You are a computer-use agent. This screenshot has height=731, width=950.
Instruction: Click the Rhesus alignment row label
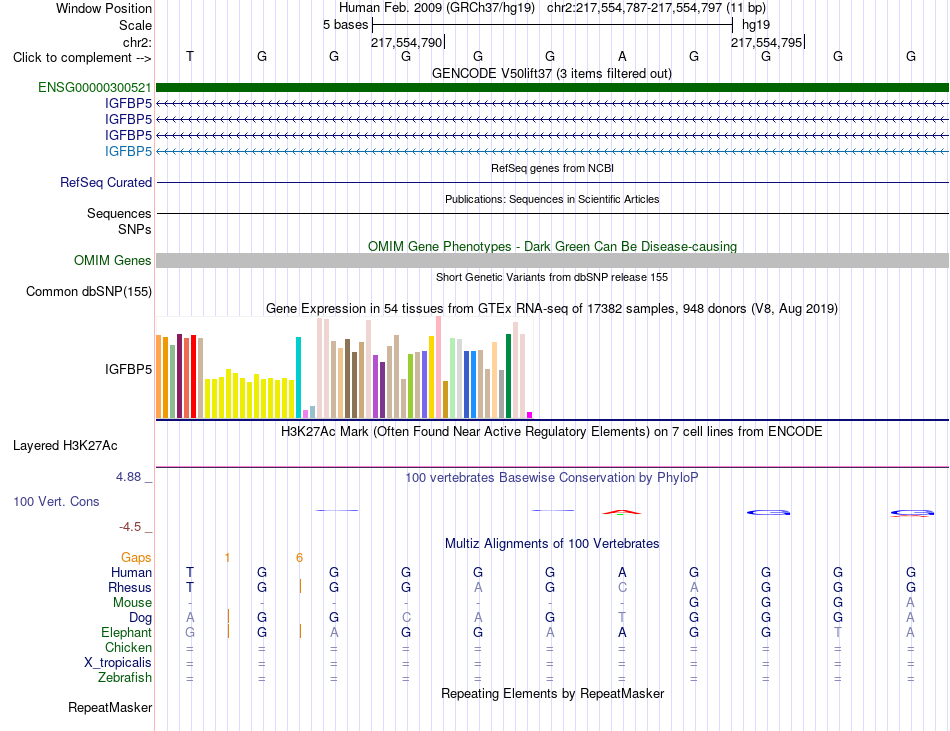click(130, 587)
